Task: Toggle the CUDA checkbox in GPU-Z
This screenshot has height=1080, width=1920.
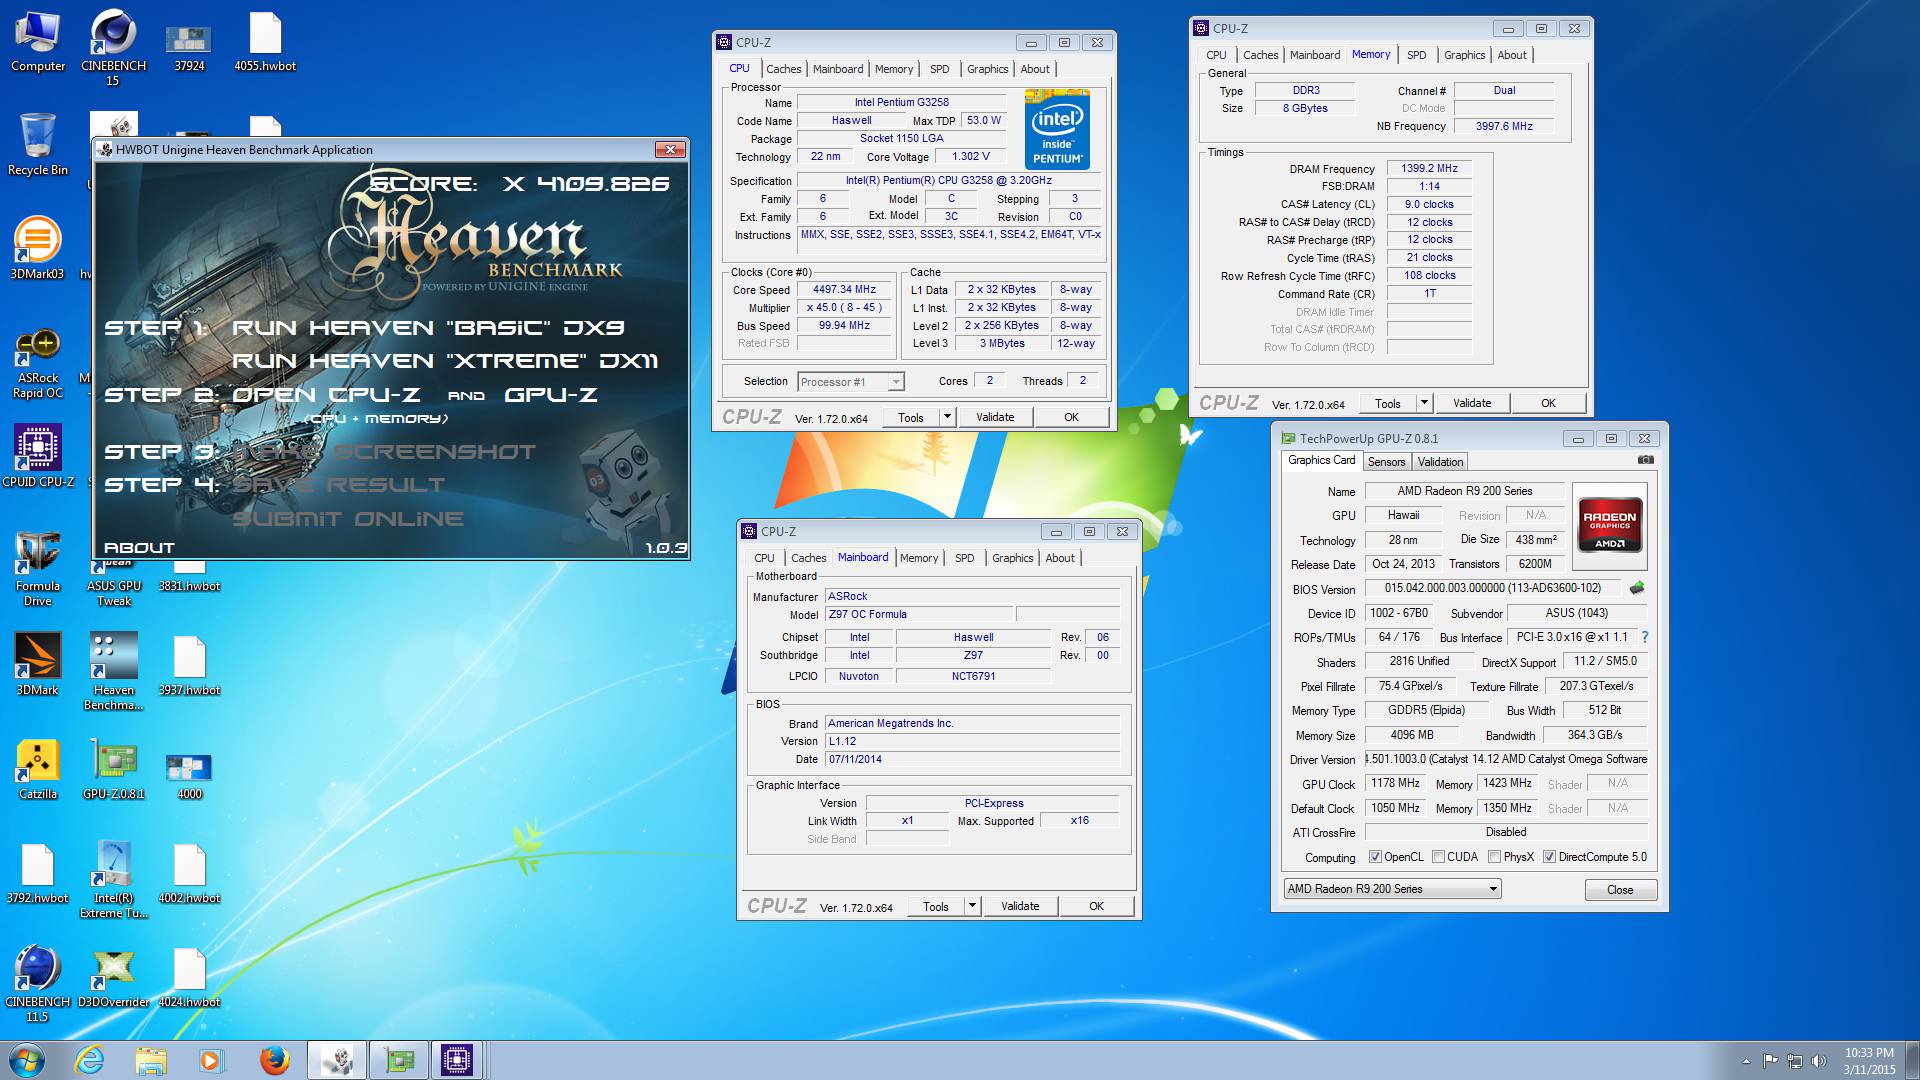Action: pyautogui.click(x=1438, y=857)
